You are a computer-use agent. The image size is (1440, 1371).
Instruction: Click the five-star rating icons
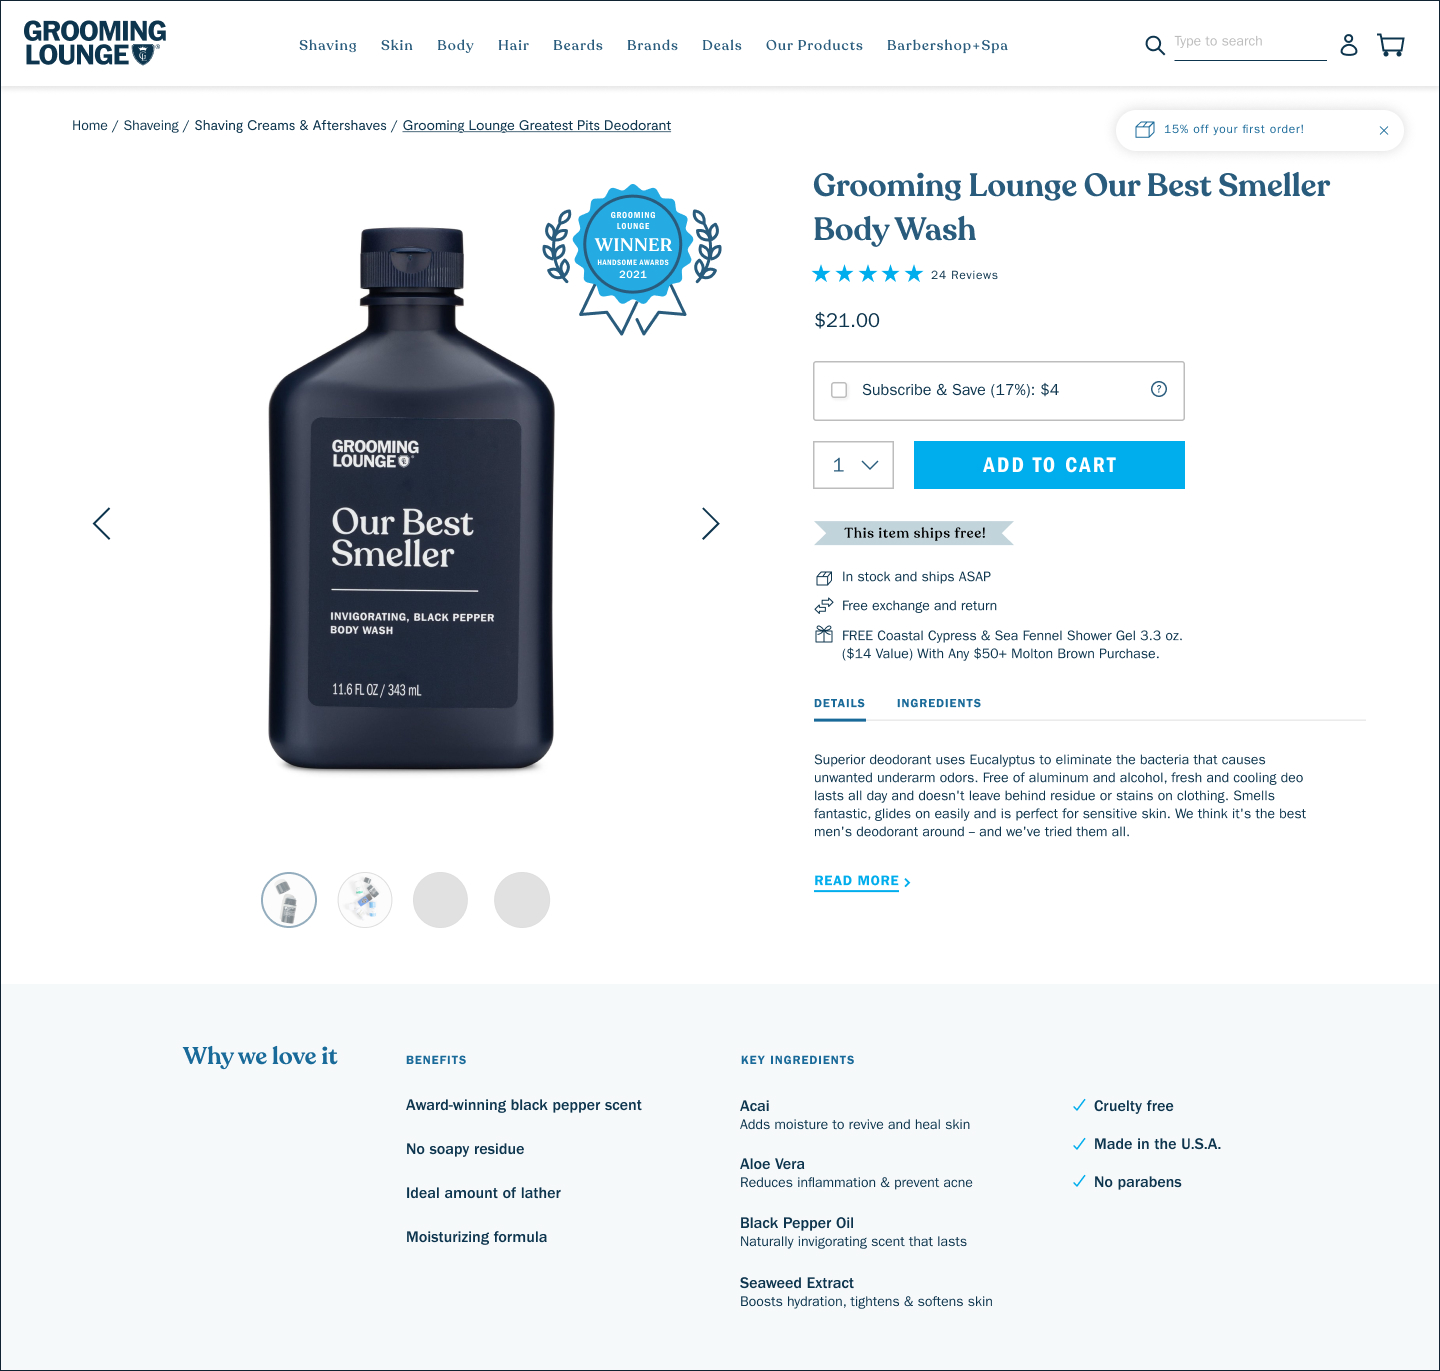tap(867, 274)
